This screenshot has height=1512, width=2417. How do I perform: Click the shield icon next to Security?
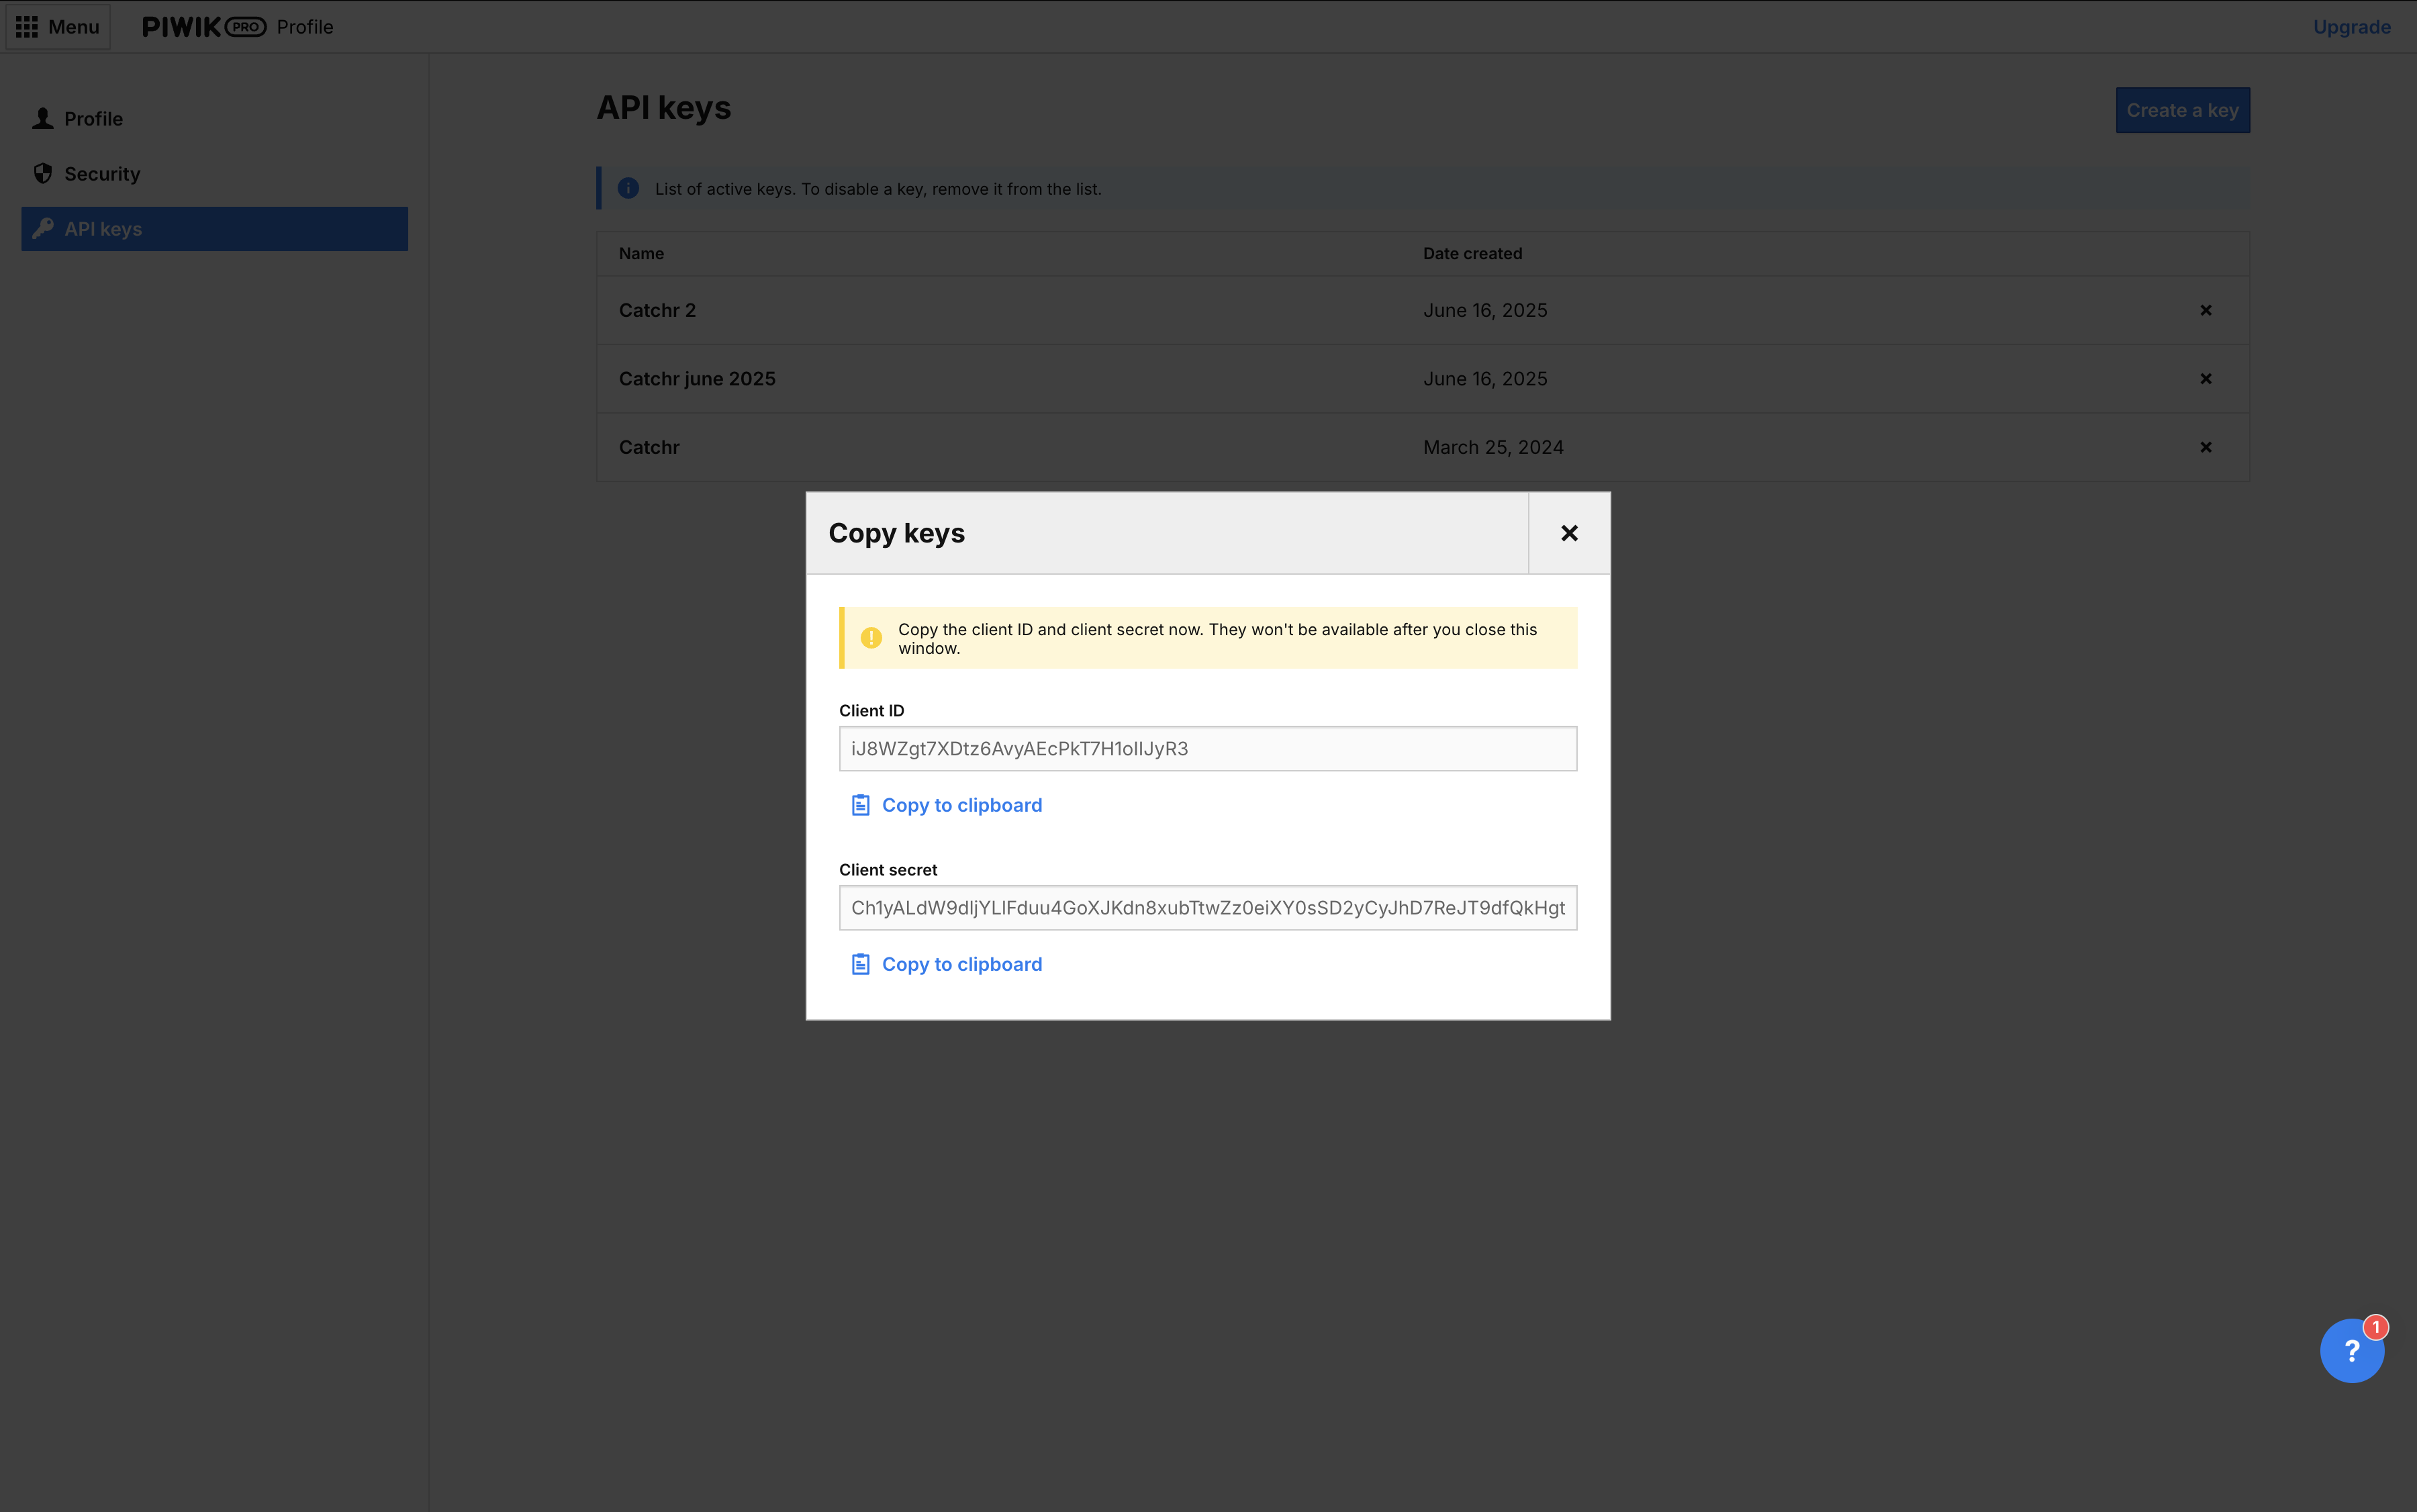pyautogui.click(x=43, y=174)
